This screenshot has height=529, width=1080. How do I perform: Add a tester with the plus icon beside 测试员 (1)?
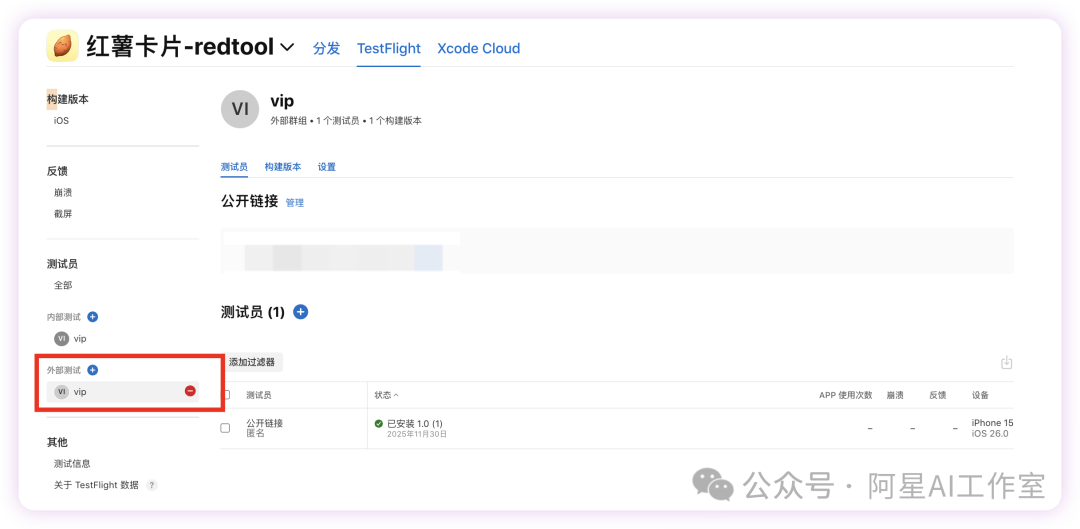point(300,312)
